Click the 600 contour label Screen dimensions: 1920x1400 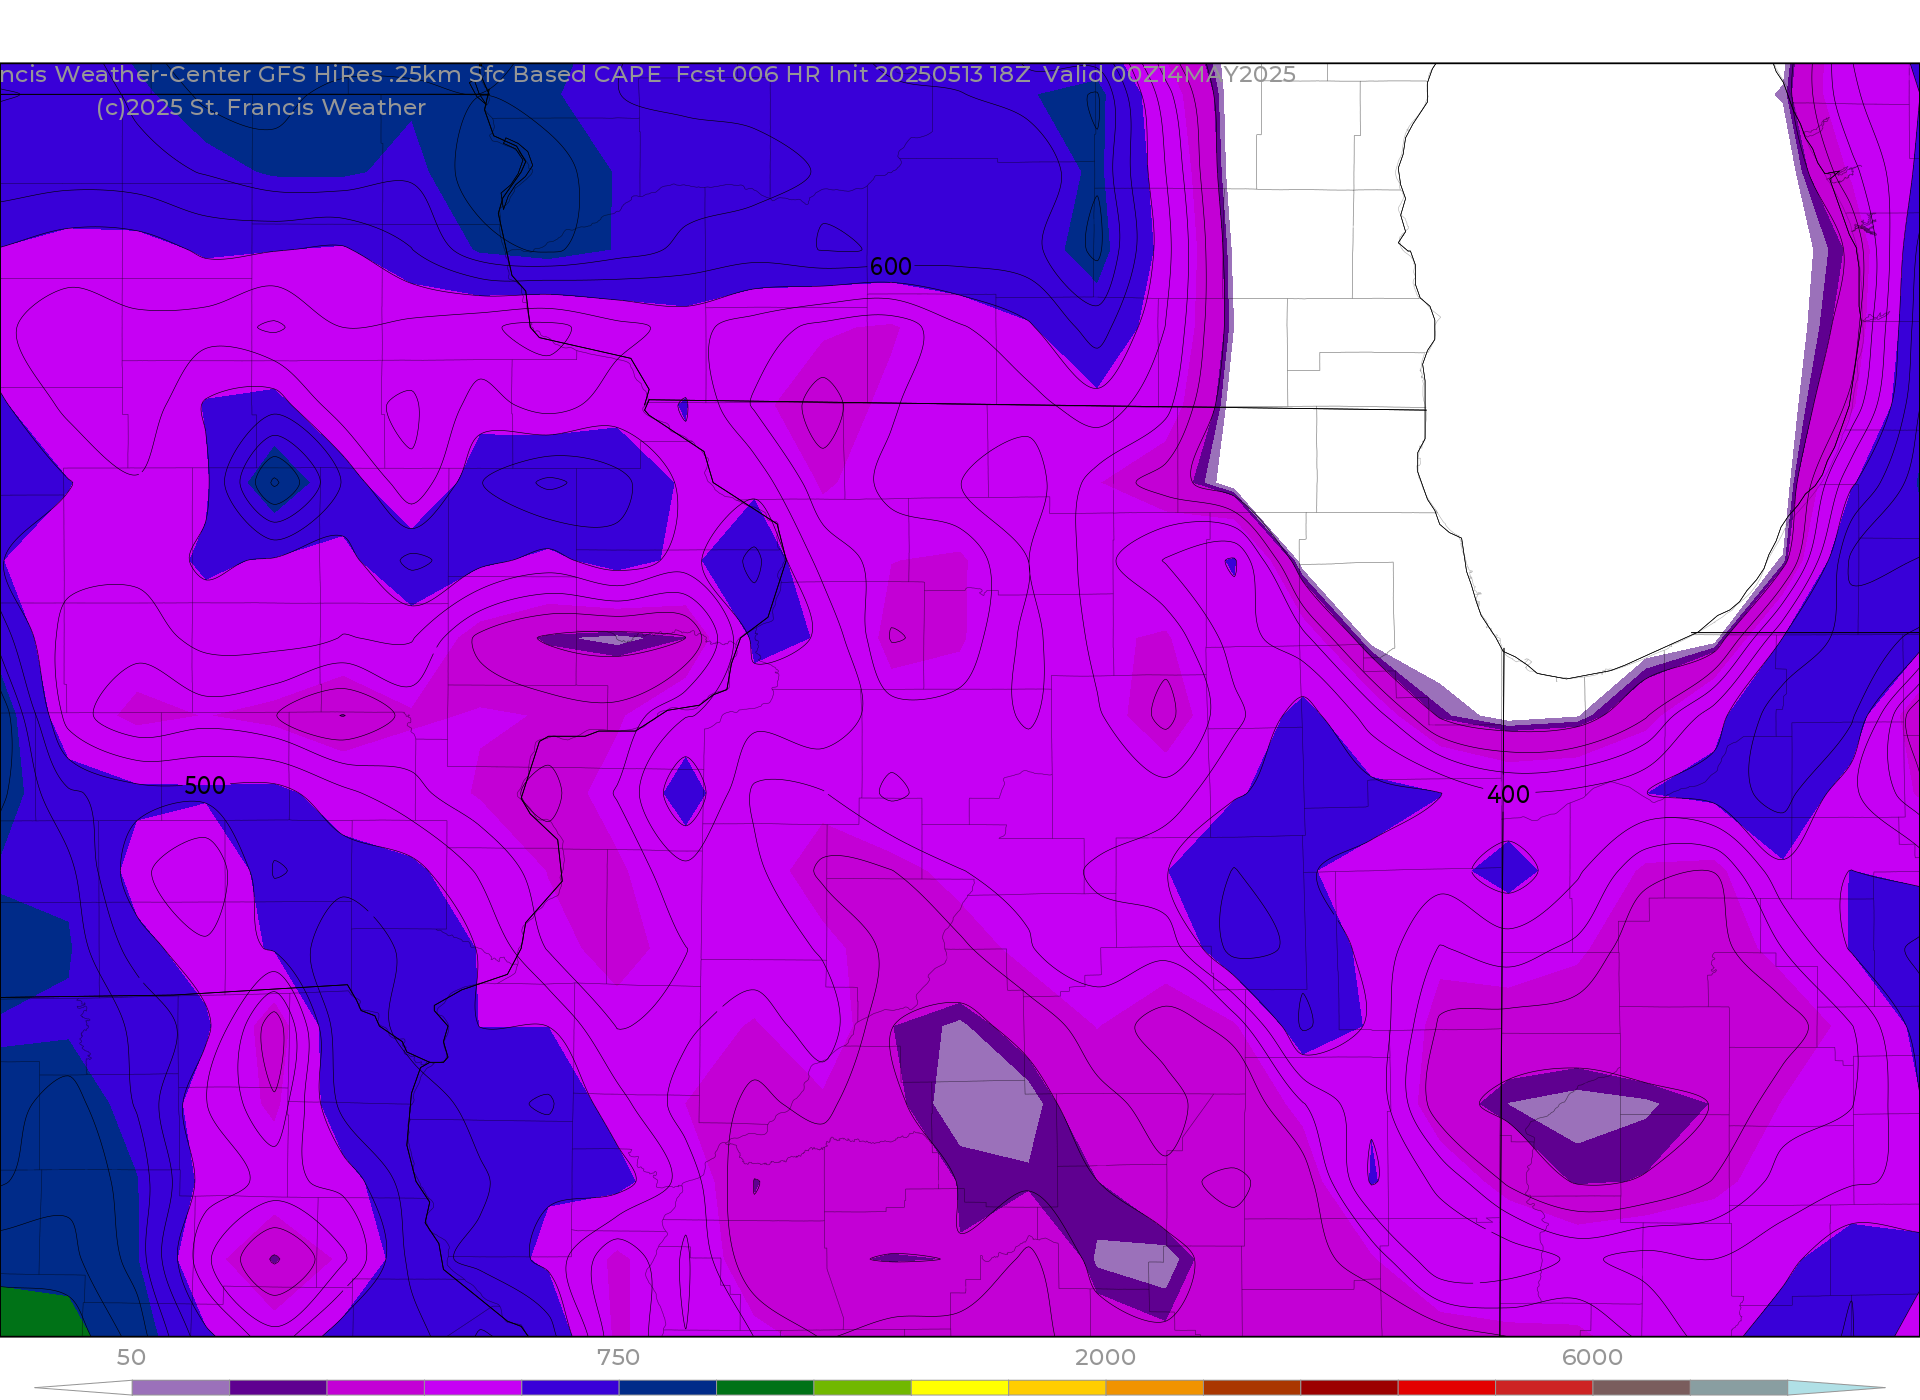pos(890,267)
